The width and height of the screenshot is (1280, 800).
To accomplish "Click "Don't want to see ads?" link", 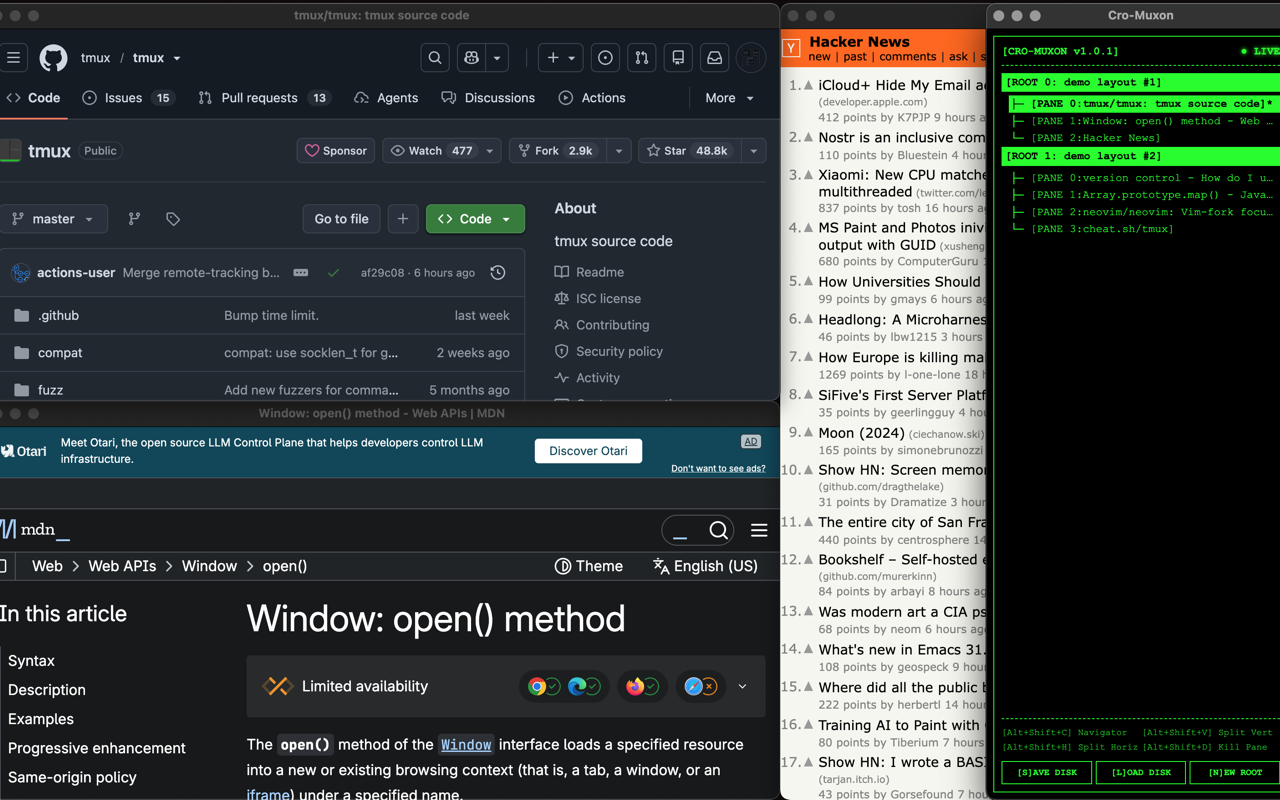I will (x=718, y=468).
